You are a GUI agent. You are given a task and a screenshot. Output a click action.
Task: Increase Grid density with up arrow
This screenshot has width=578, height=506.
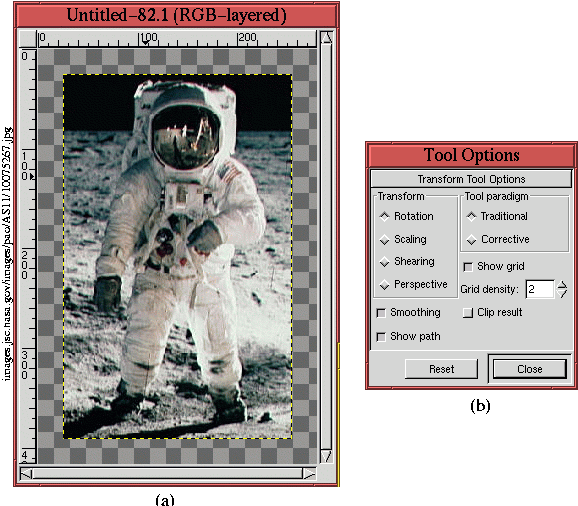tap(562, 285)
